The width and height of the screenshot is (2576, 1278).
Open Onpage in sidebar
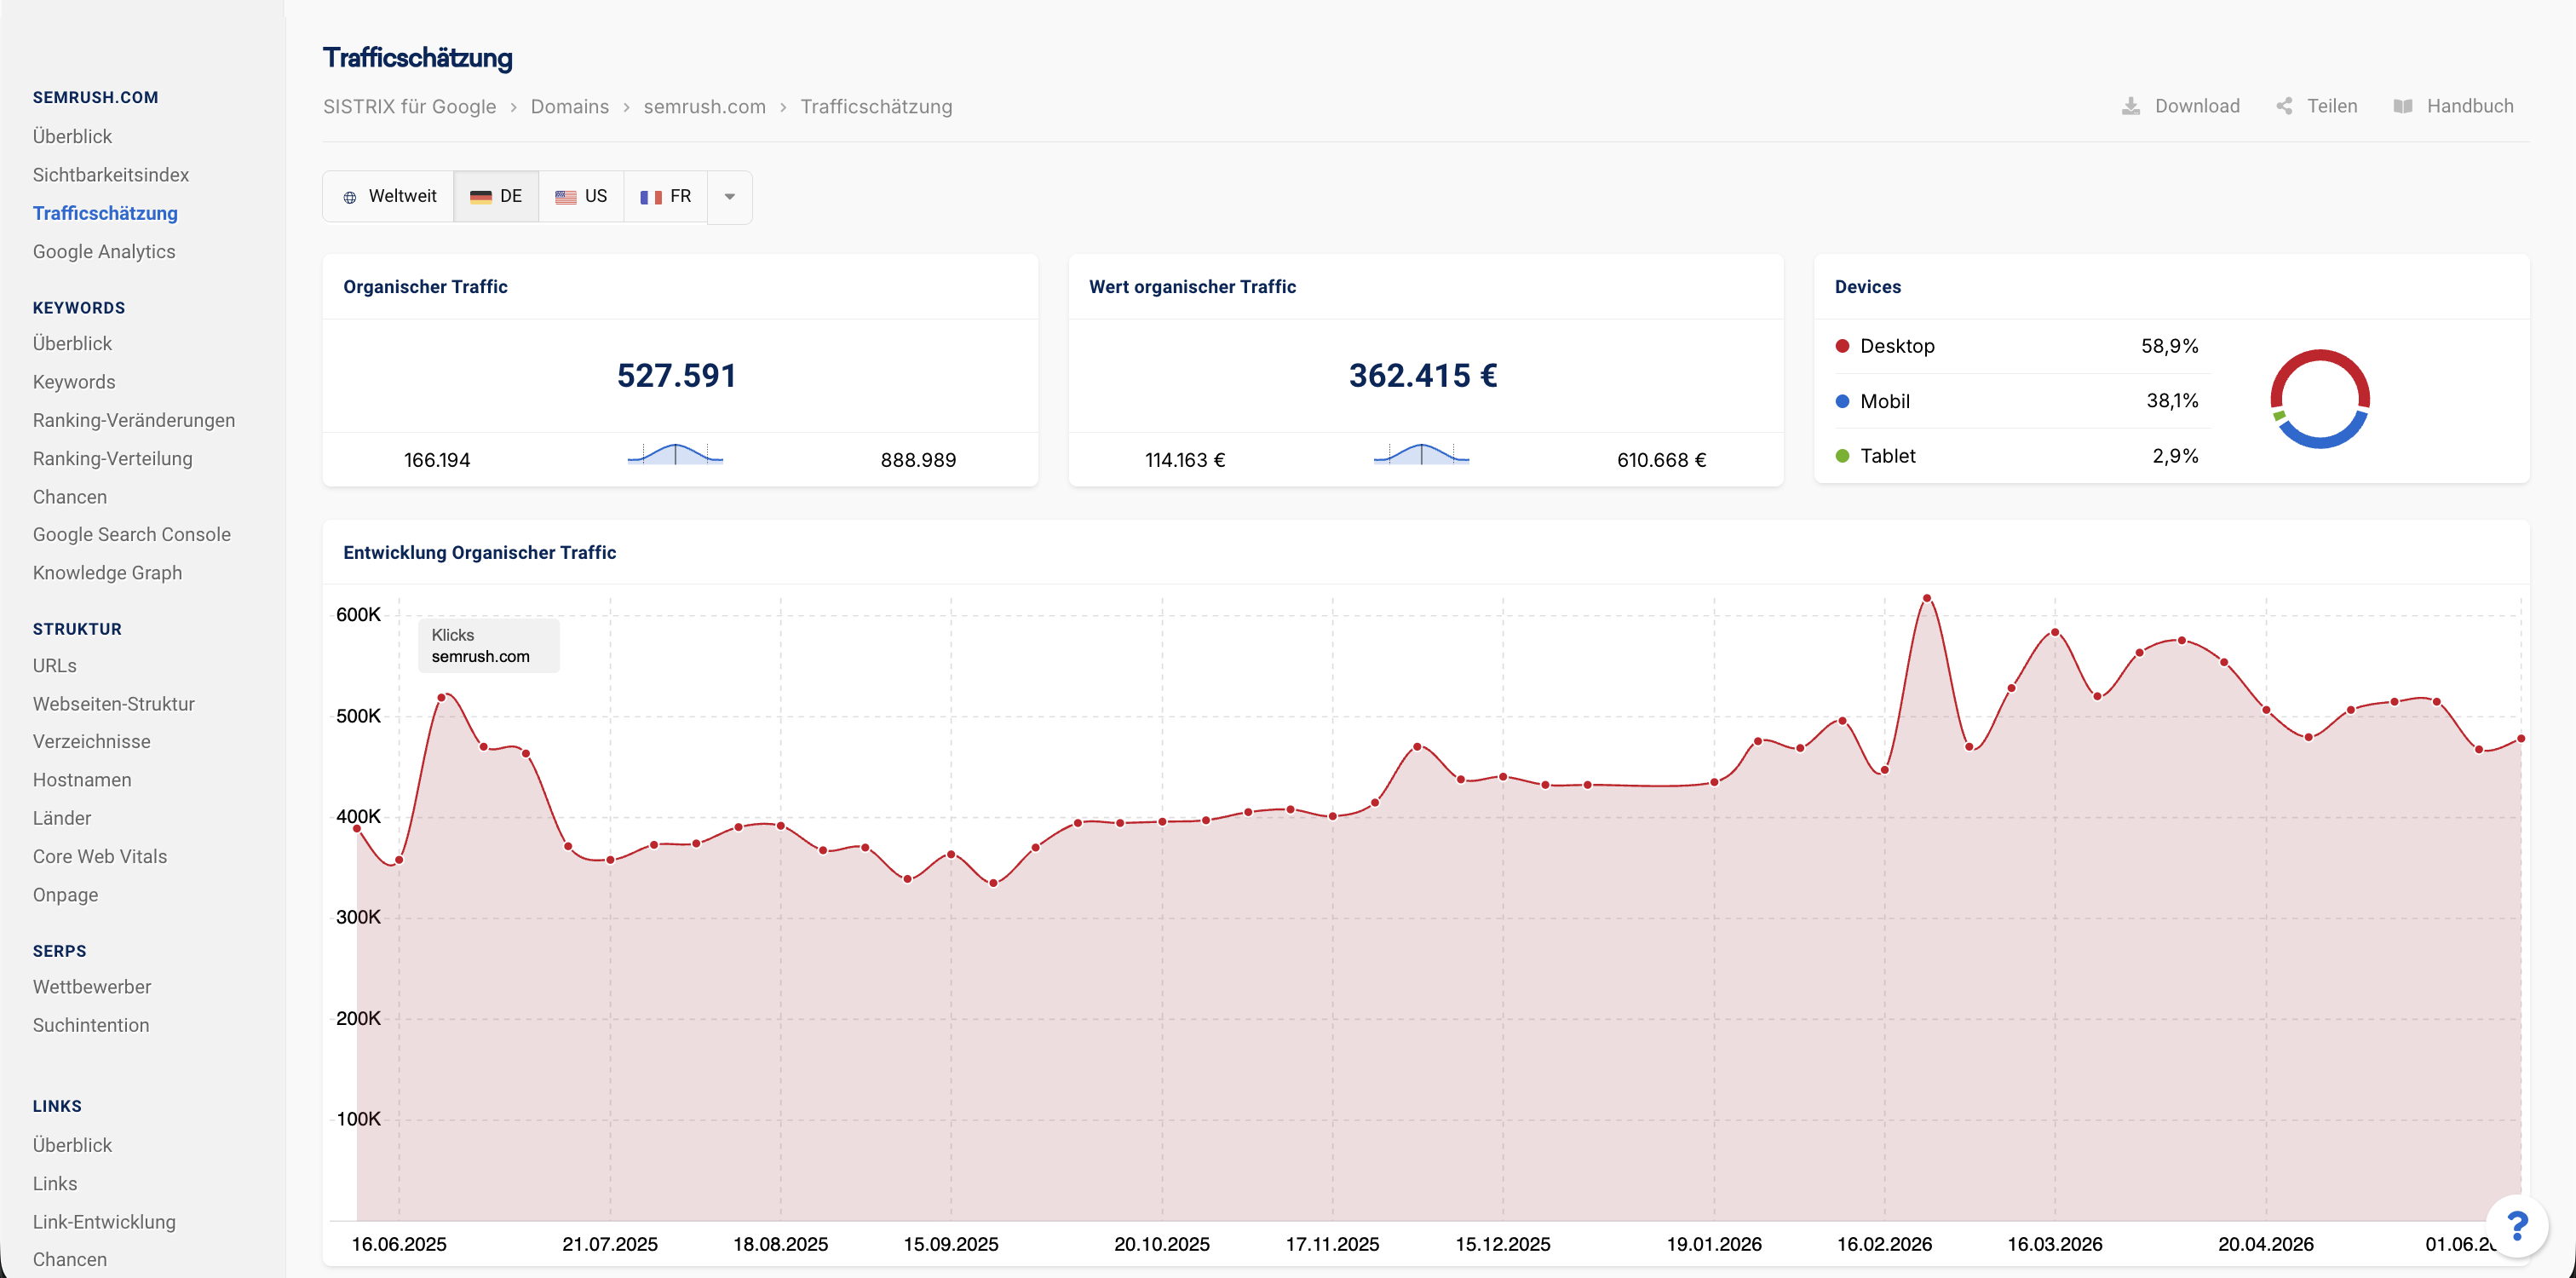point(66,895)
